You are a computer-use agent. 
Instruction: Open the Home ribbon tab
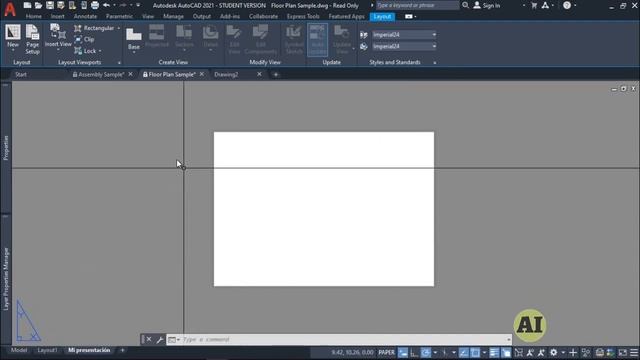[33, 17]
